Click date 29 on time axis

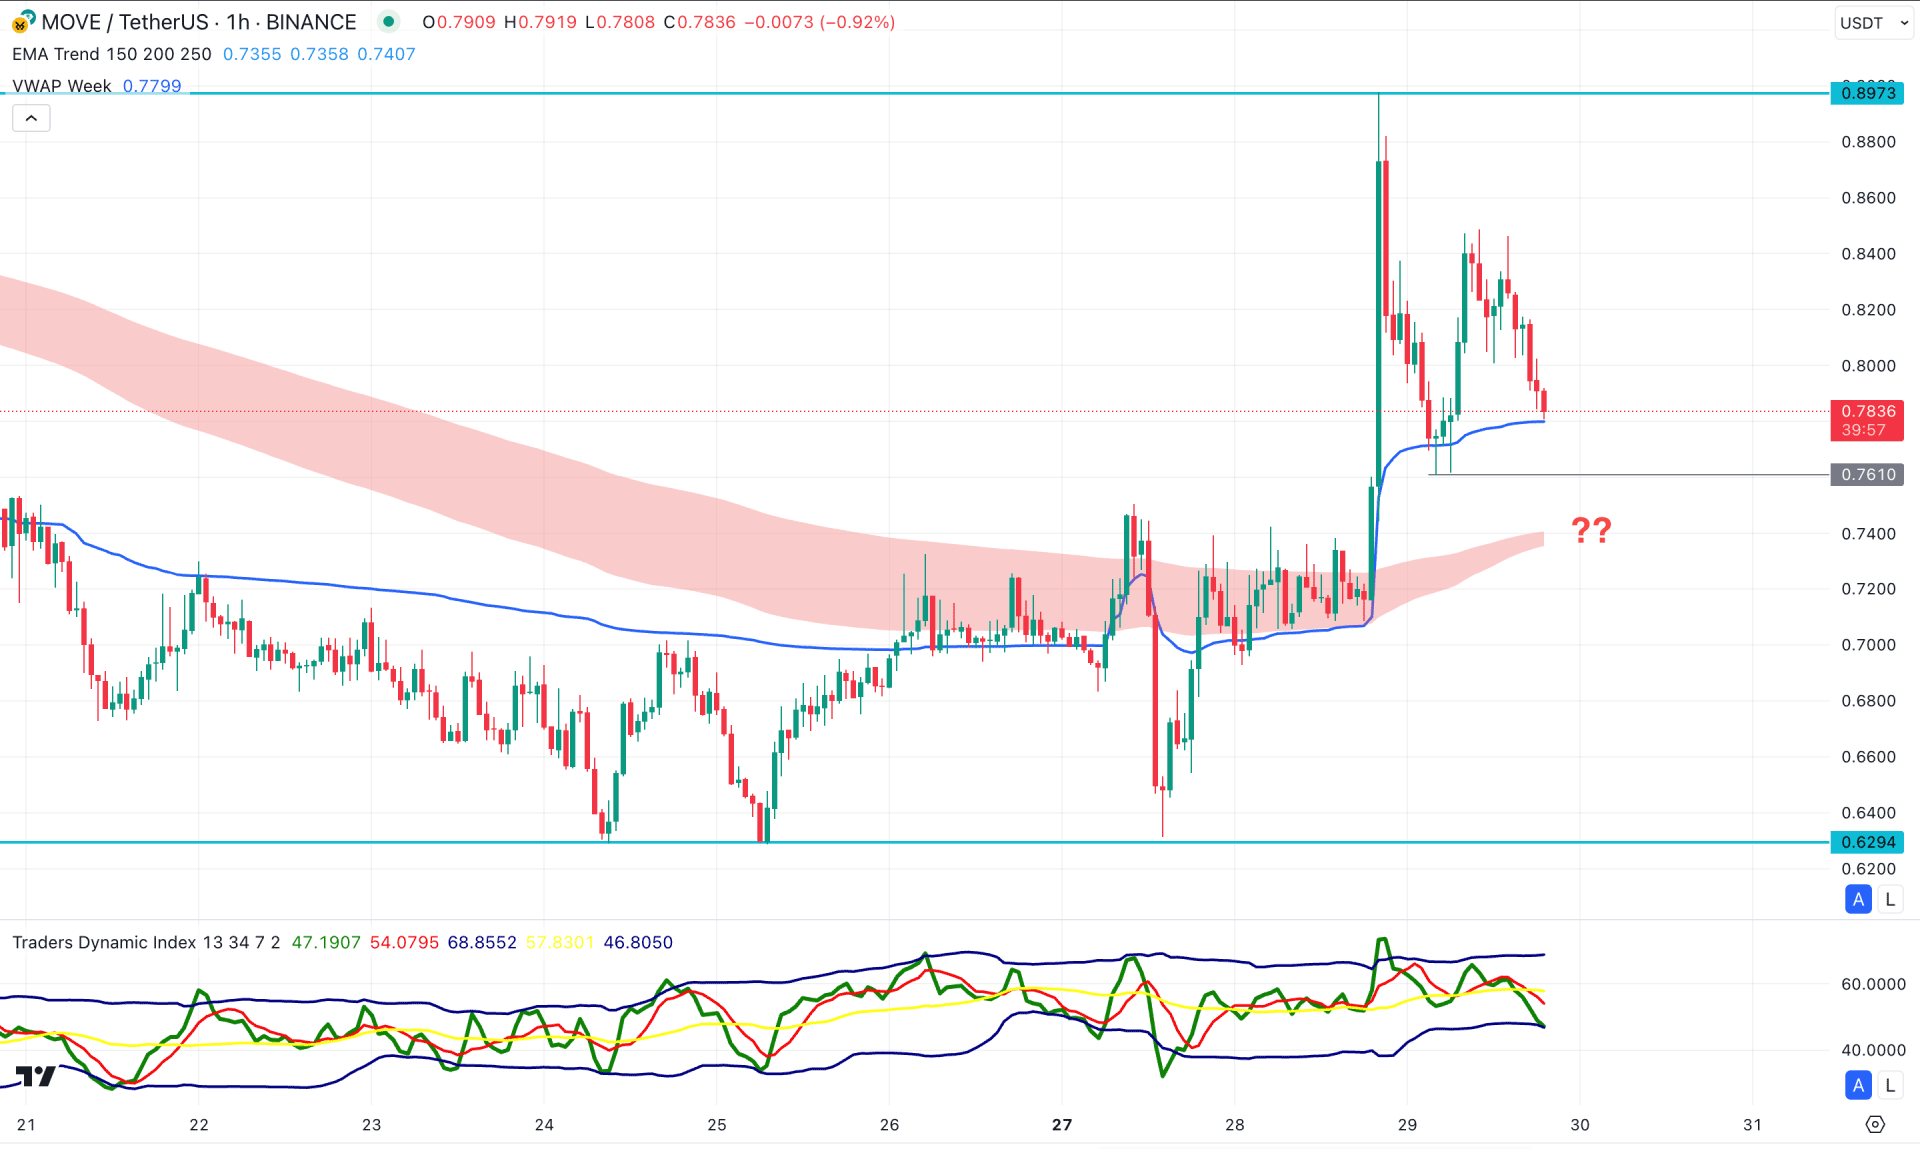(x=1407, y=1124)
